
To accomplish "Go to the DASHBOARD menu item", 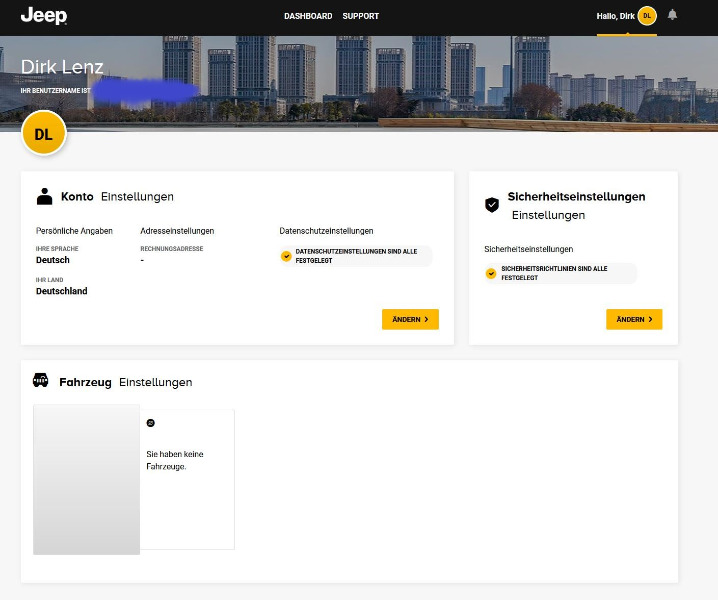I will pyautogui.click(x=308, y=16).
